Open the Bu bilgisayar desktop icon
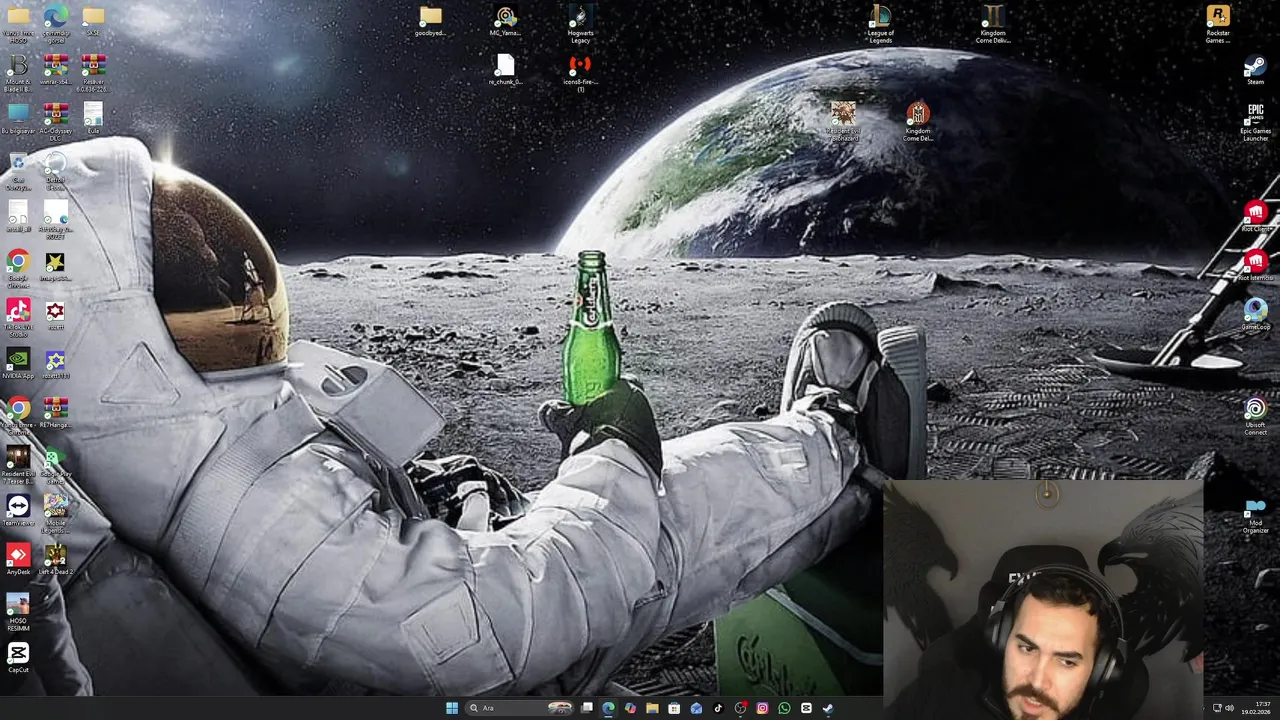Screen dimensions: 1280x720 [x=18, y=120]
